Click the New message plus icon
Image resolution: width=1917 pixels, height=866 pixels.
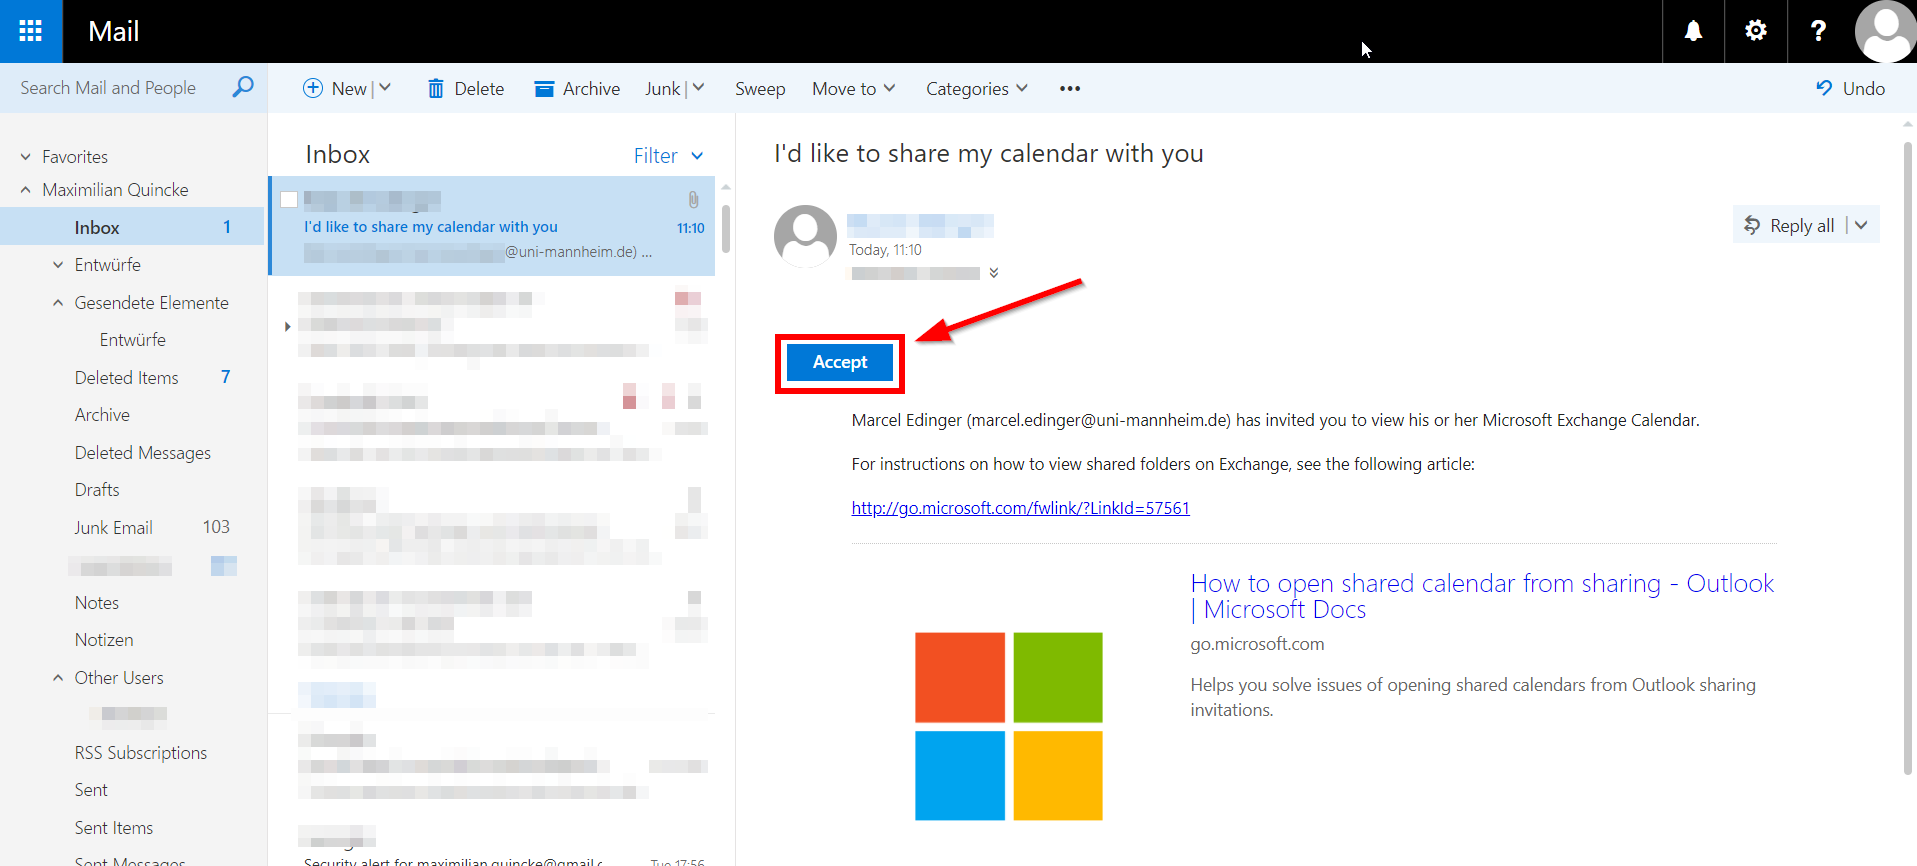tap(313, 88)
